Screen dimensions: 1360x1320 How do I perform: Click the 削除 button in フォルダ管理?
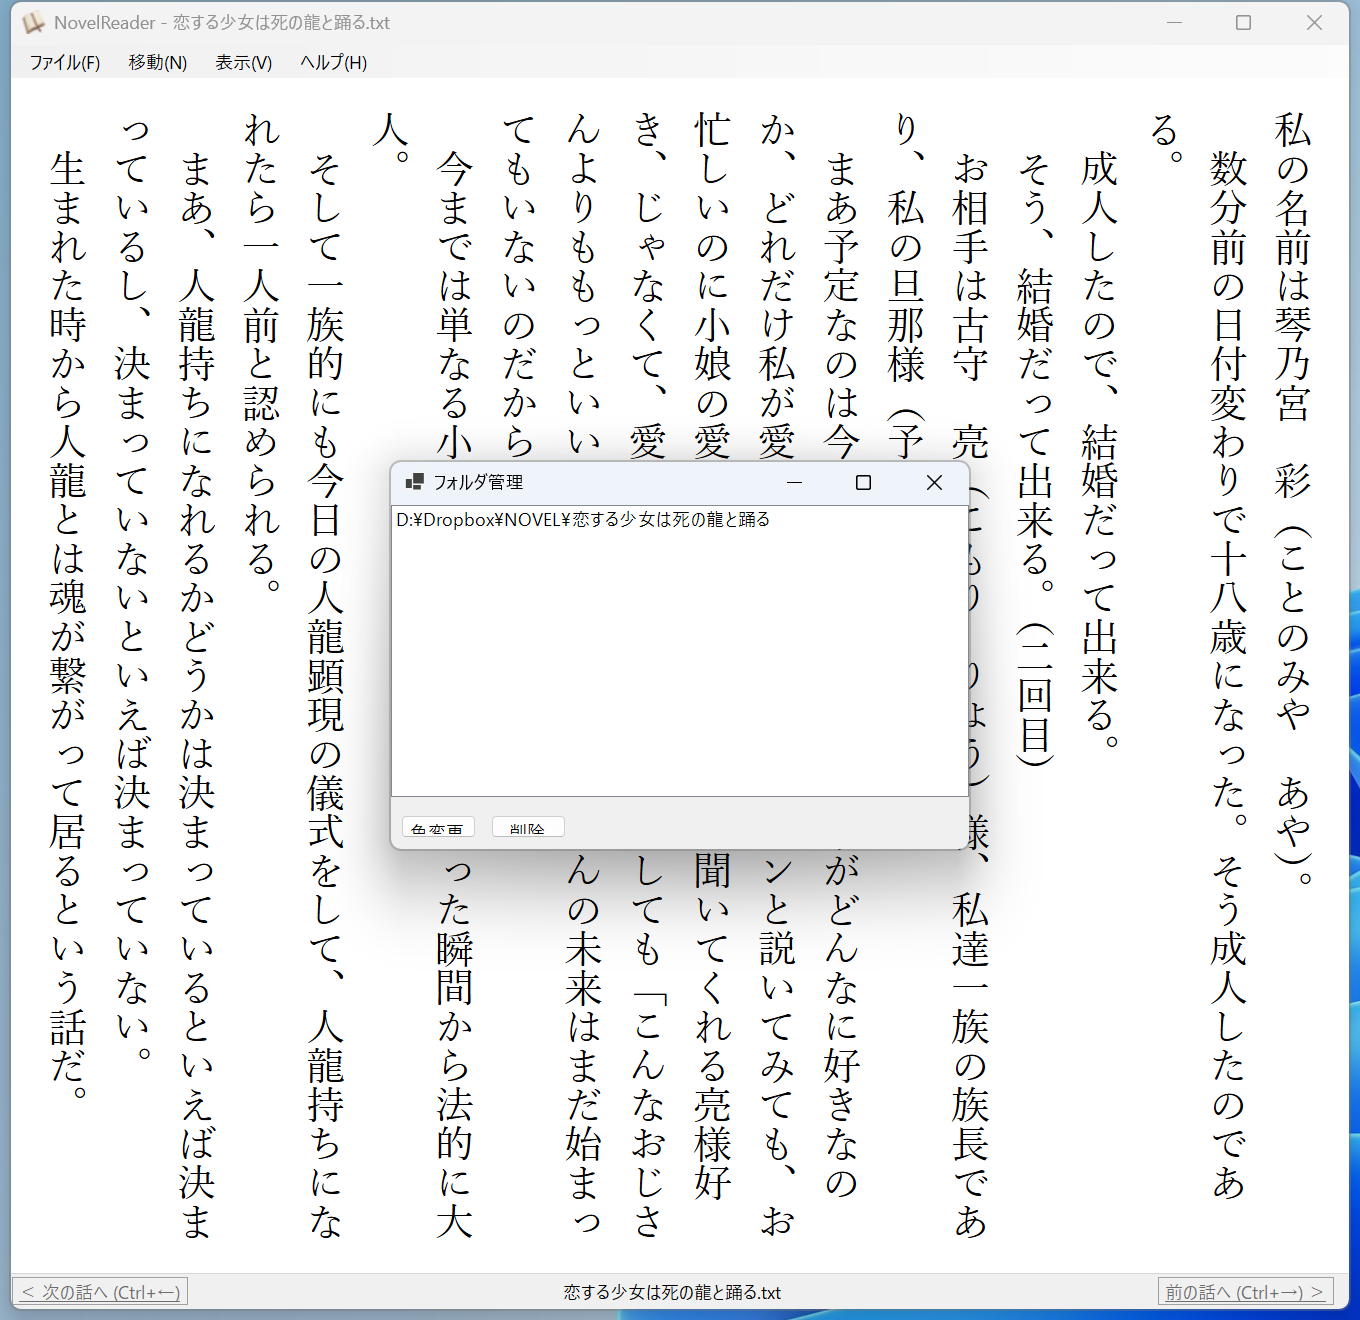(527, 827)
